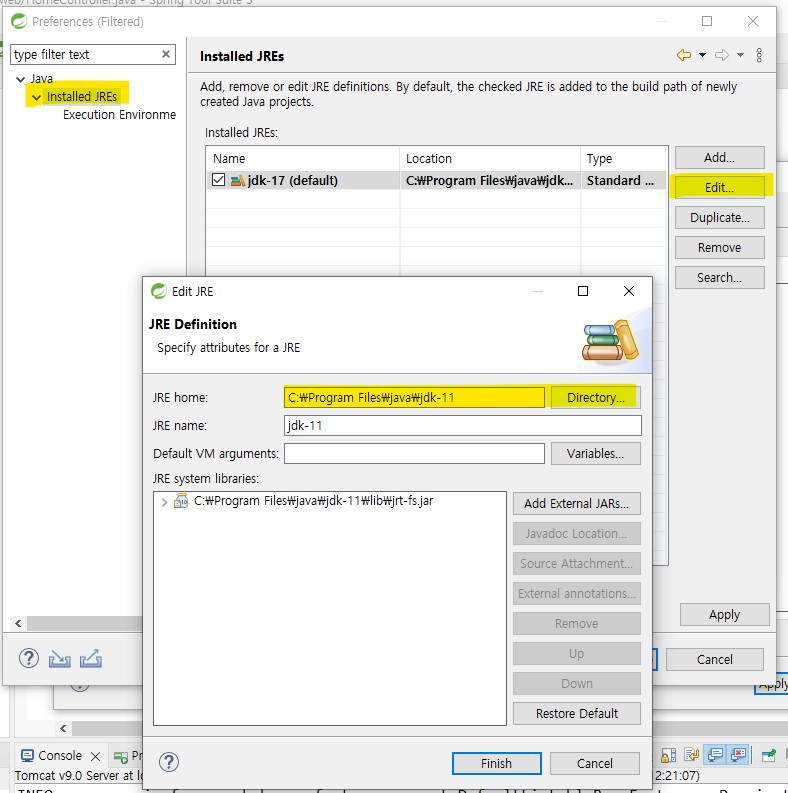Image resolution: width=788 pixels, height=793 pixels.
Task: Click Apply in the Preferences window
Action: pyautogui.click(x=724, y=614)
